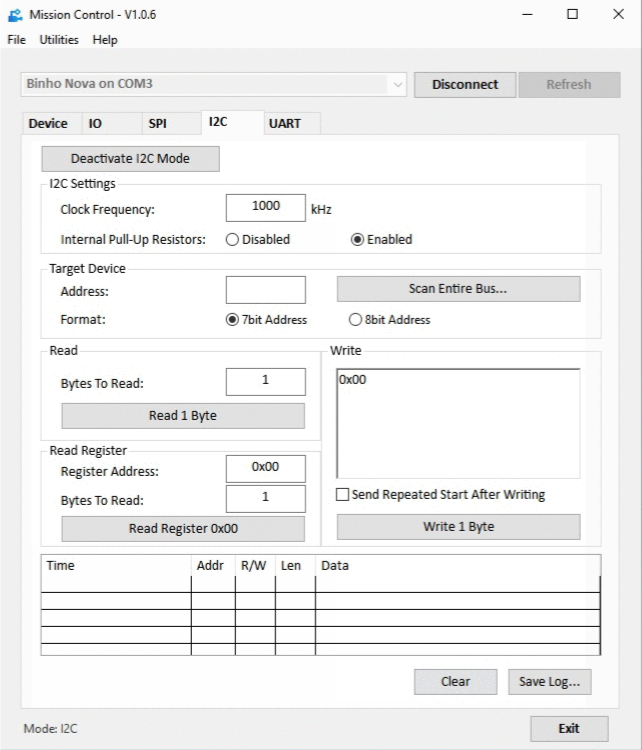Click the Clock Frequency input field

[265, 207]
